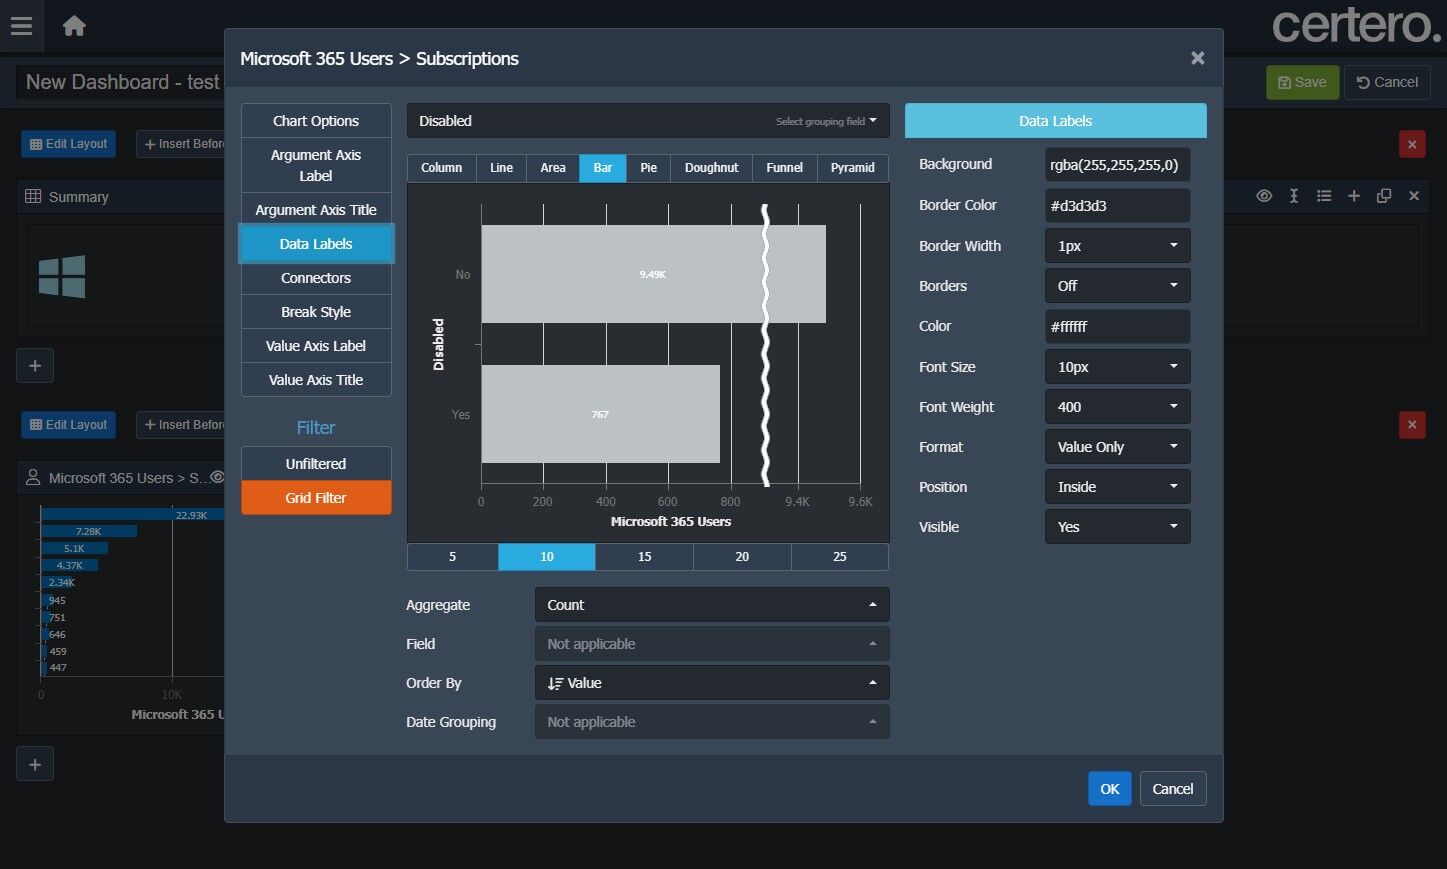
Task: Switch filter to Unfiltered
Action: tap(316, 464)
